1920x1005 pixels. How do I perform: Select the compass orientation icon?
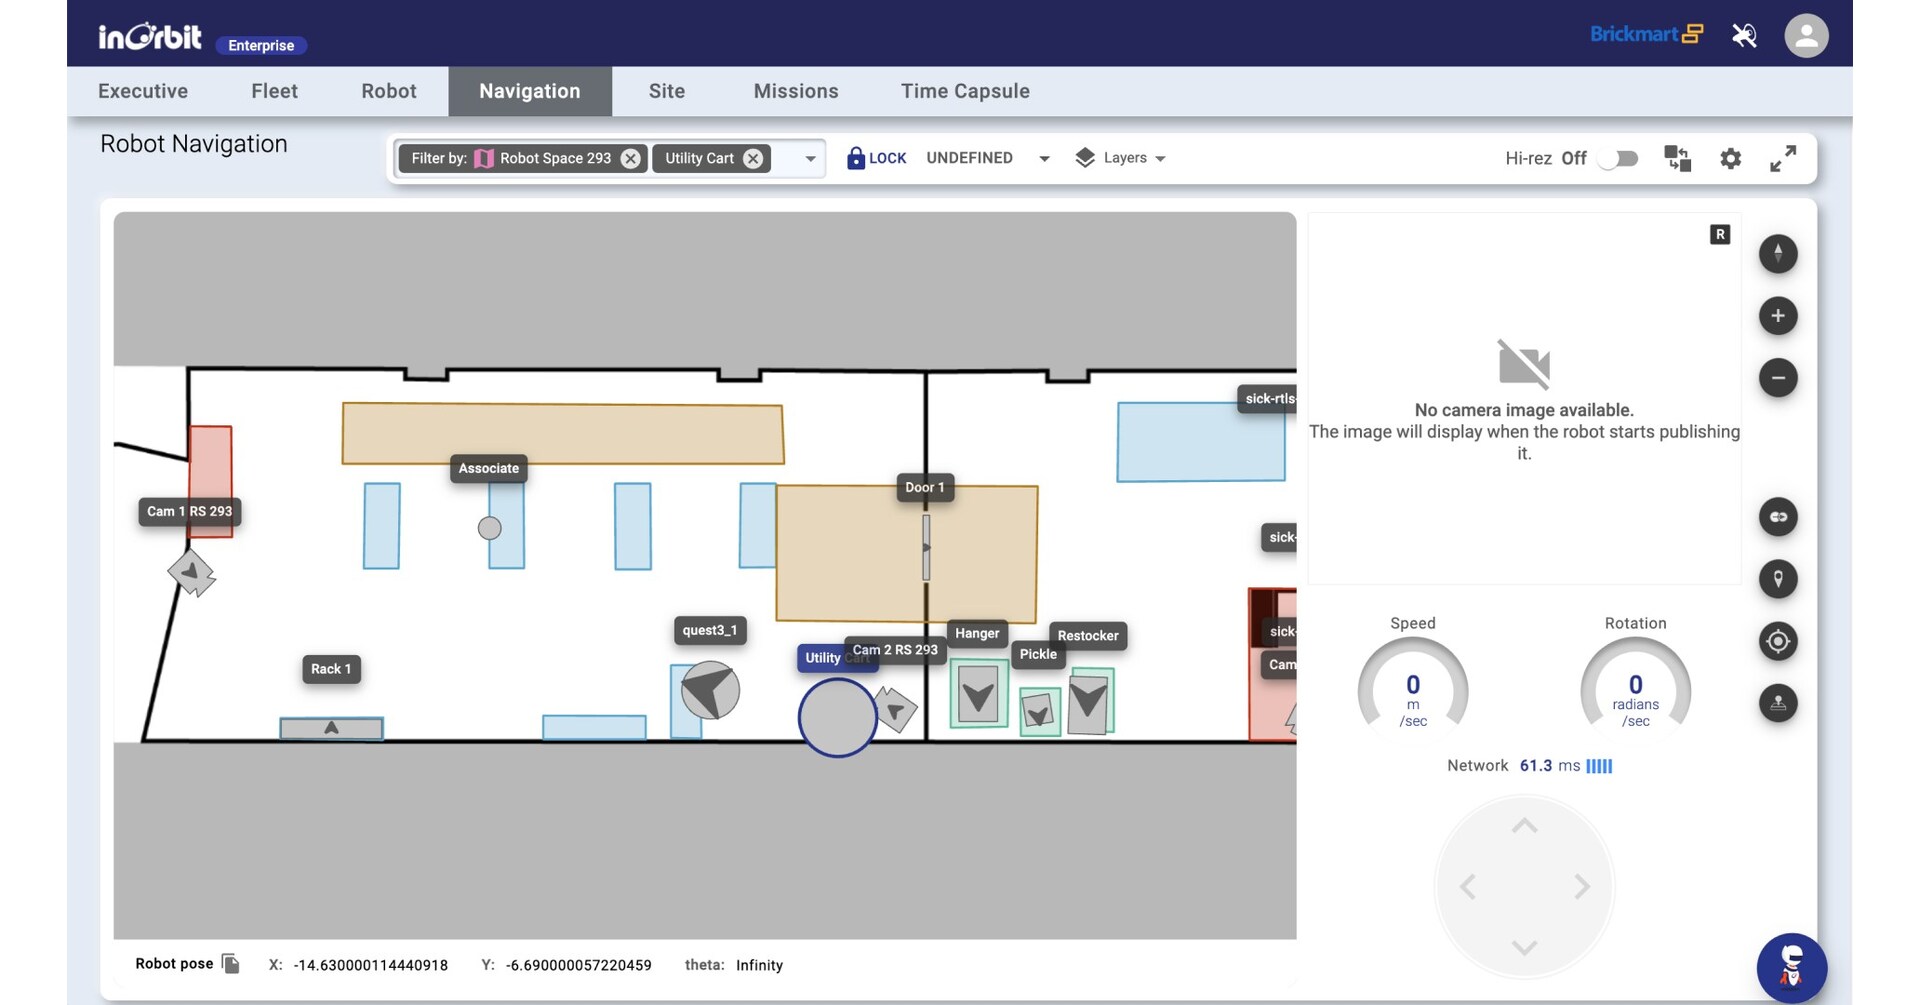pyautogui.click(x=1778, y=254)
